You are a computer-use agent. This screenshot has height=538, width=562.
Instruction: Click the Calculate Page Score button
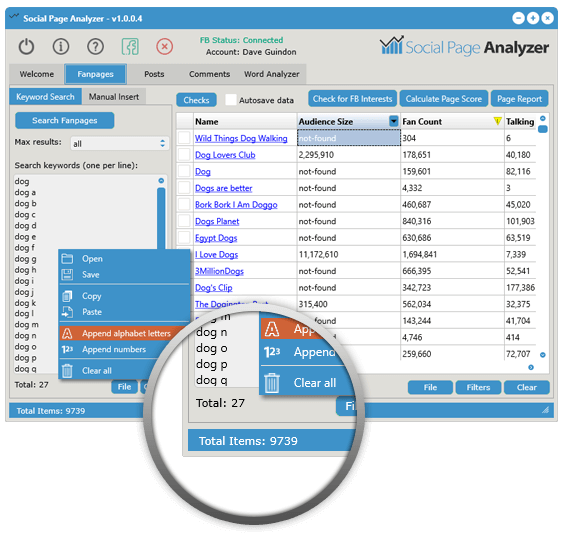[444, 99]
